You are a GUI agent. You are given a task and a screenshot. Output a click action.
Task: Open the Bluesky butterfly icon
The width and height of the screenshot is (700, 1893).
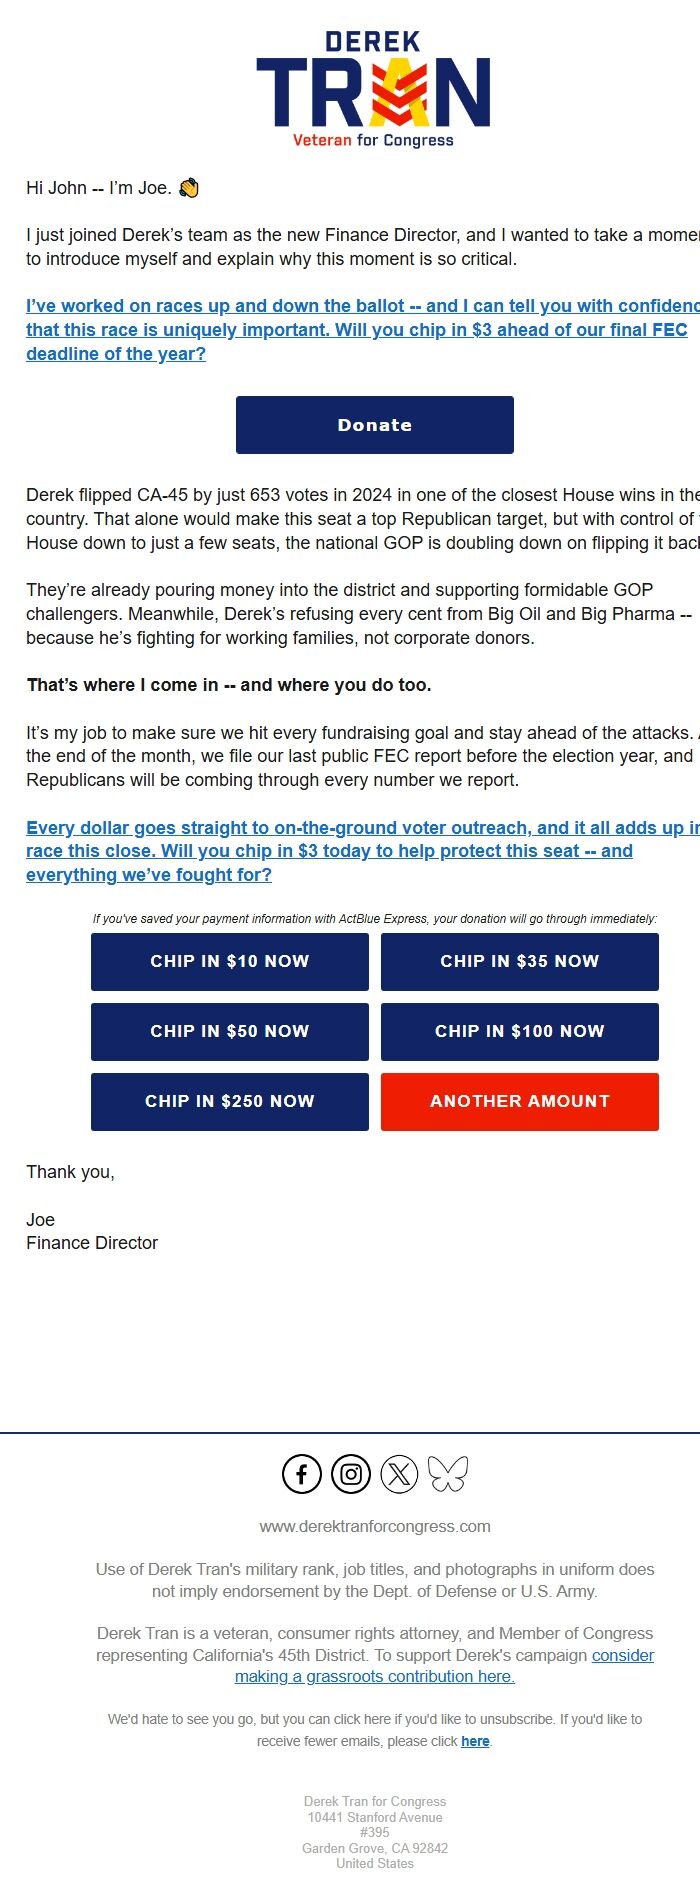coord(449,1473)
